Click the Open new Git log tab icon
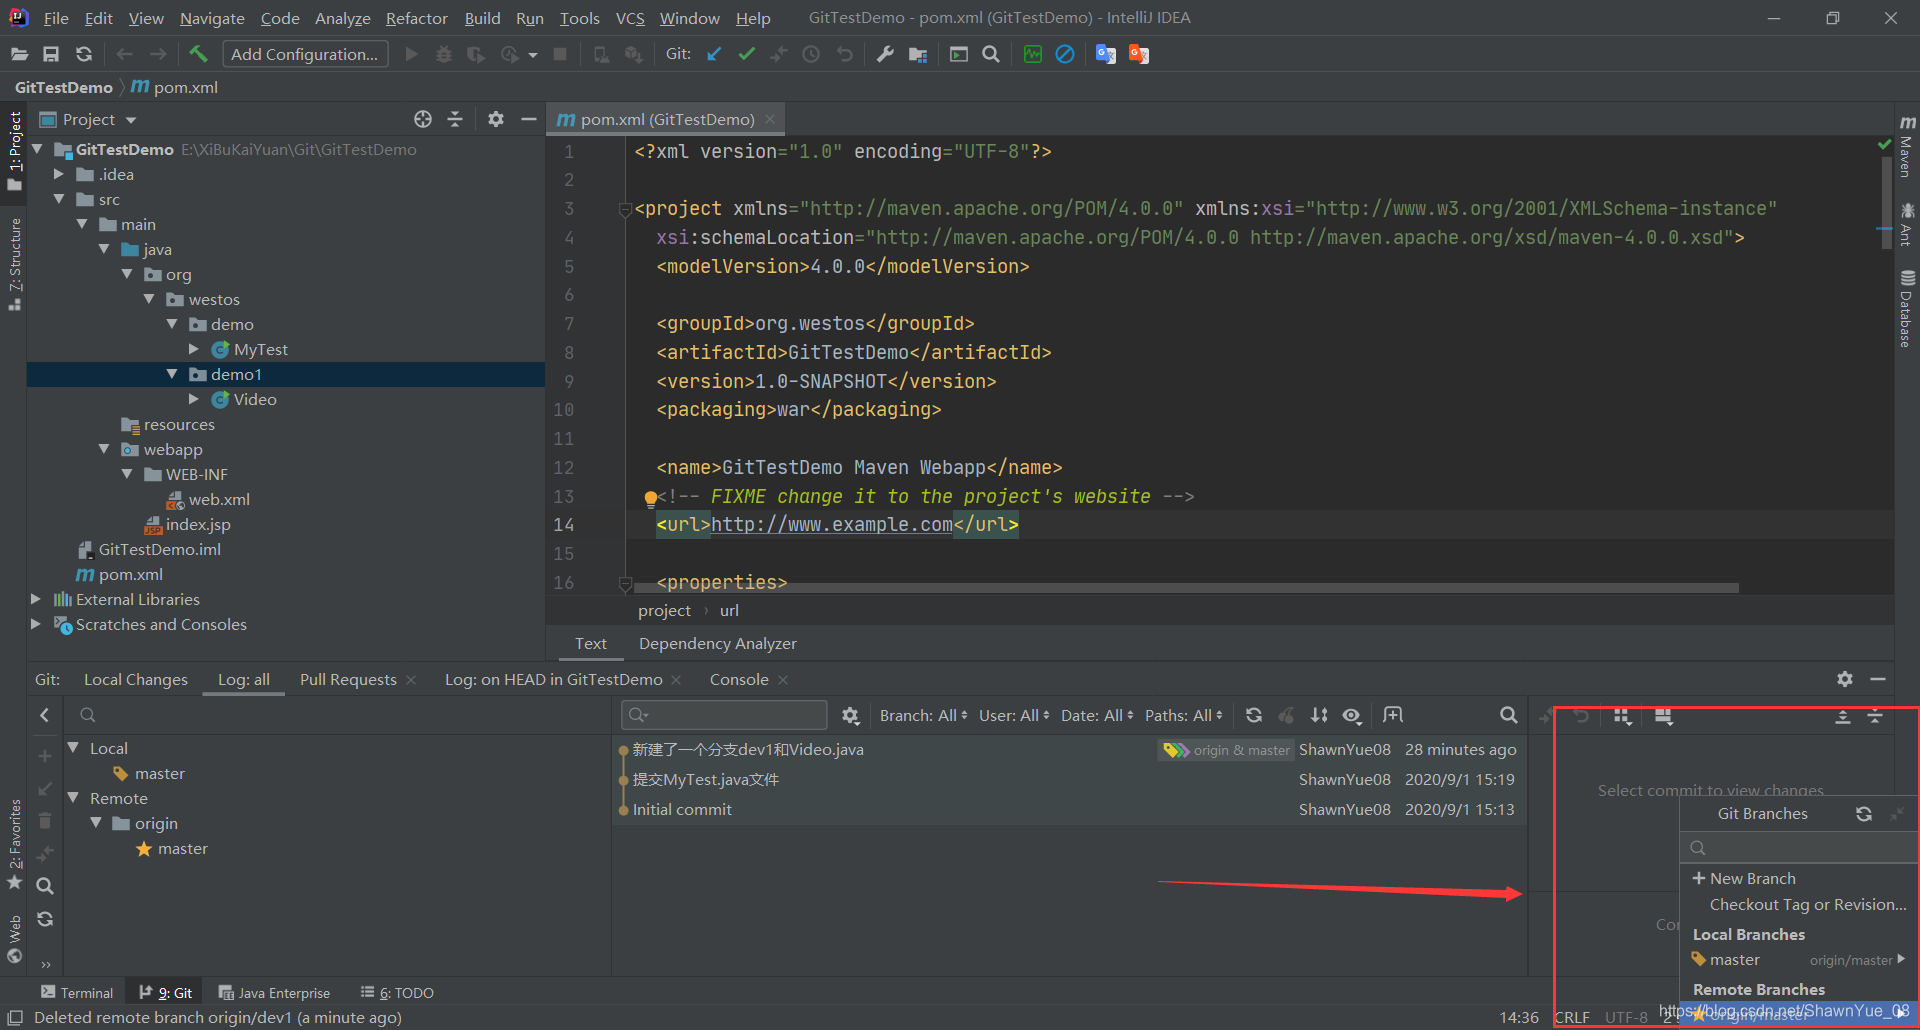 point(1393,715)
